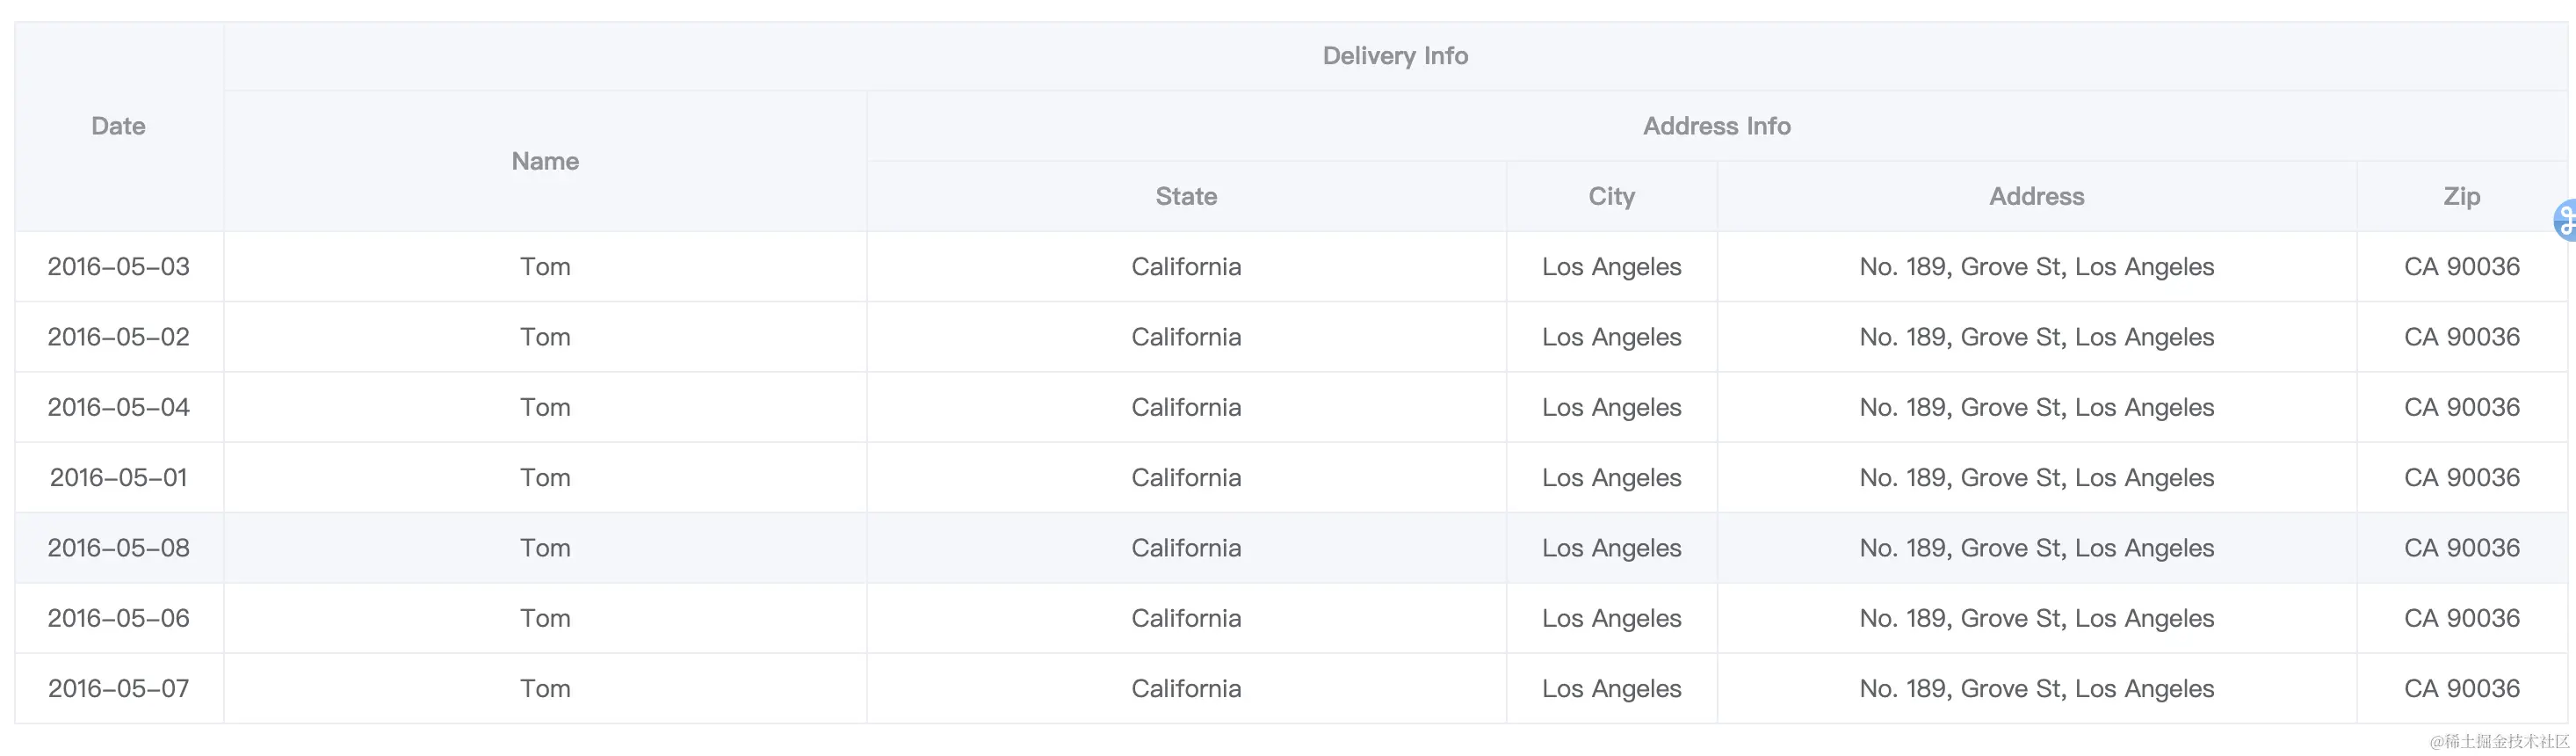Select the Date column header

tap(118, 126)
